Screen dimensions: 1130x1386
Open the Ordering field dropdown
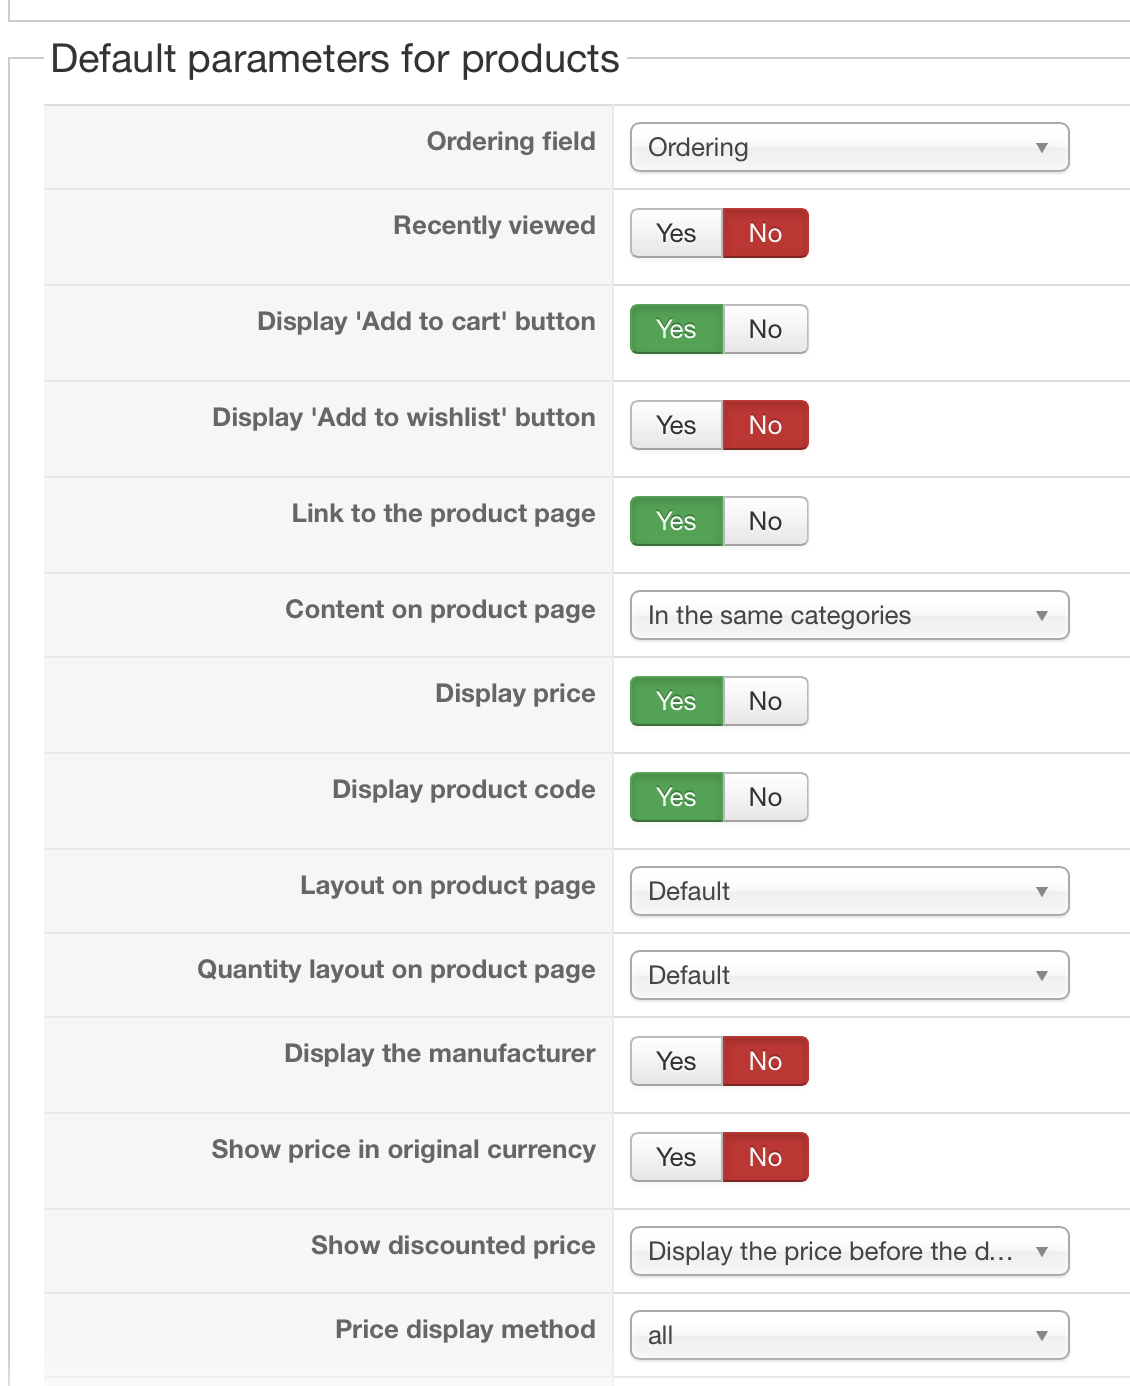(849, 147)
